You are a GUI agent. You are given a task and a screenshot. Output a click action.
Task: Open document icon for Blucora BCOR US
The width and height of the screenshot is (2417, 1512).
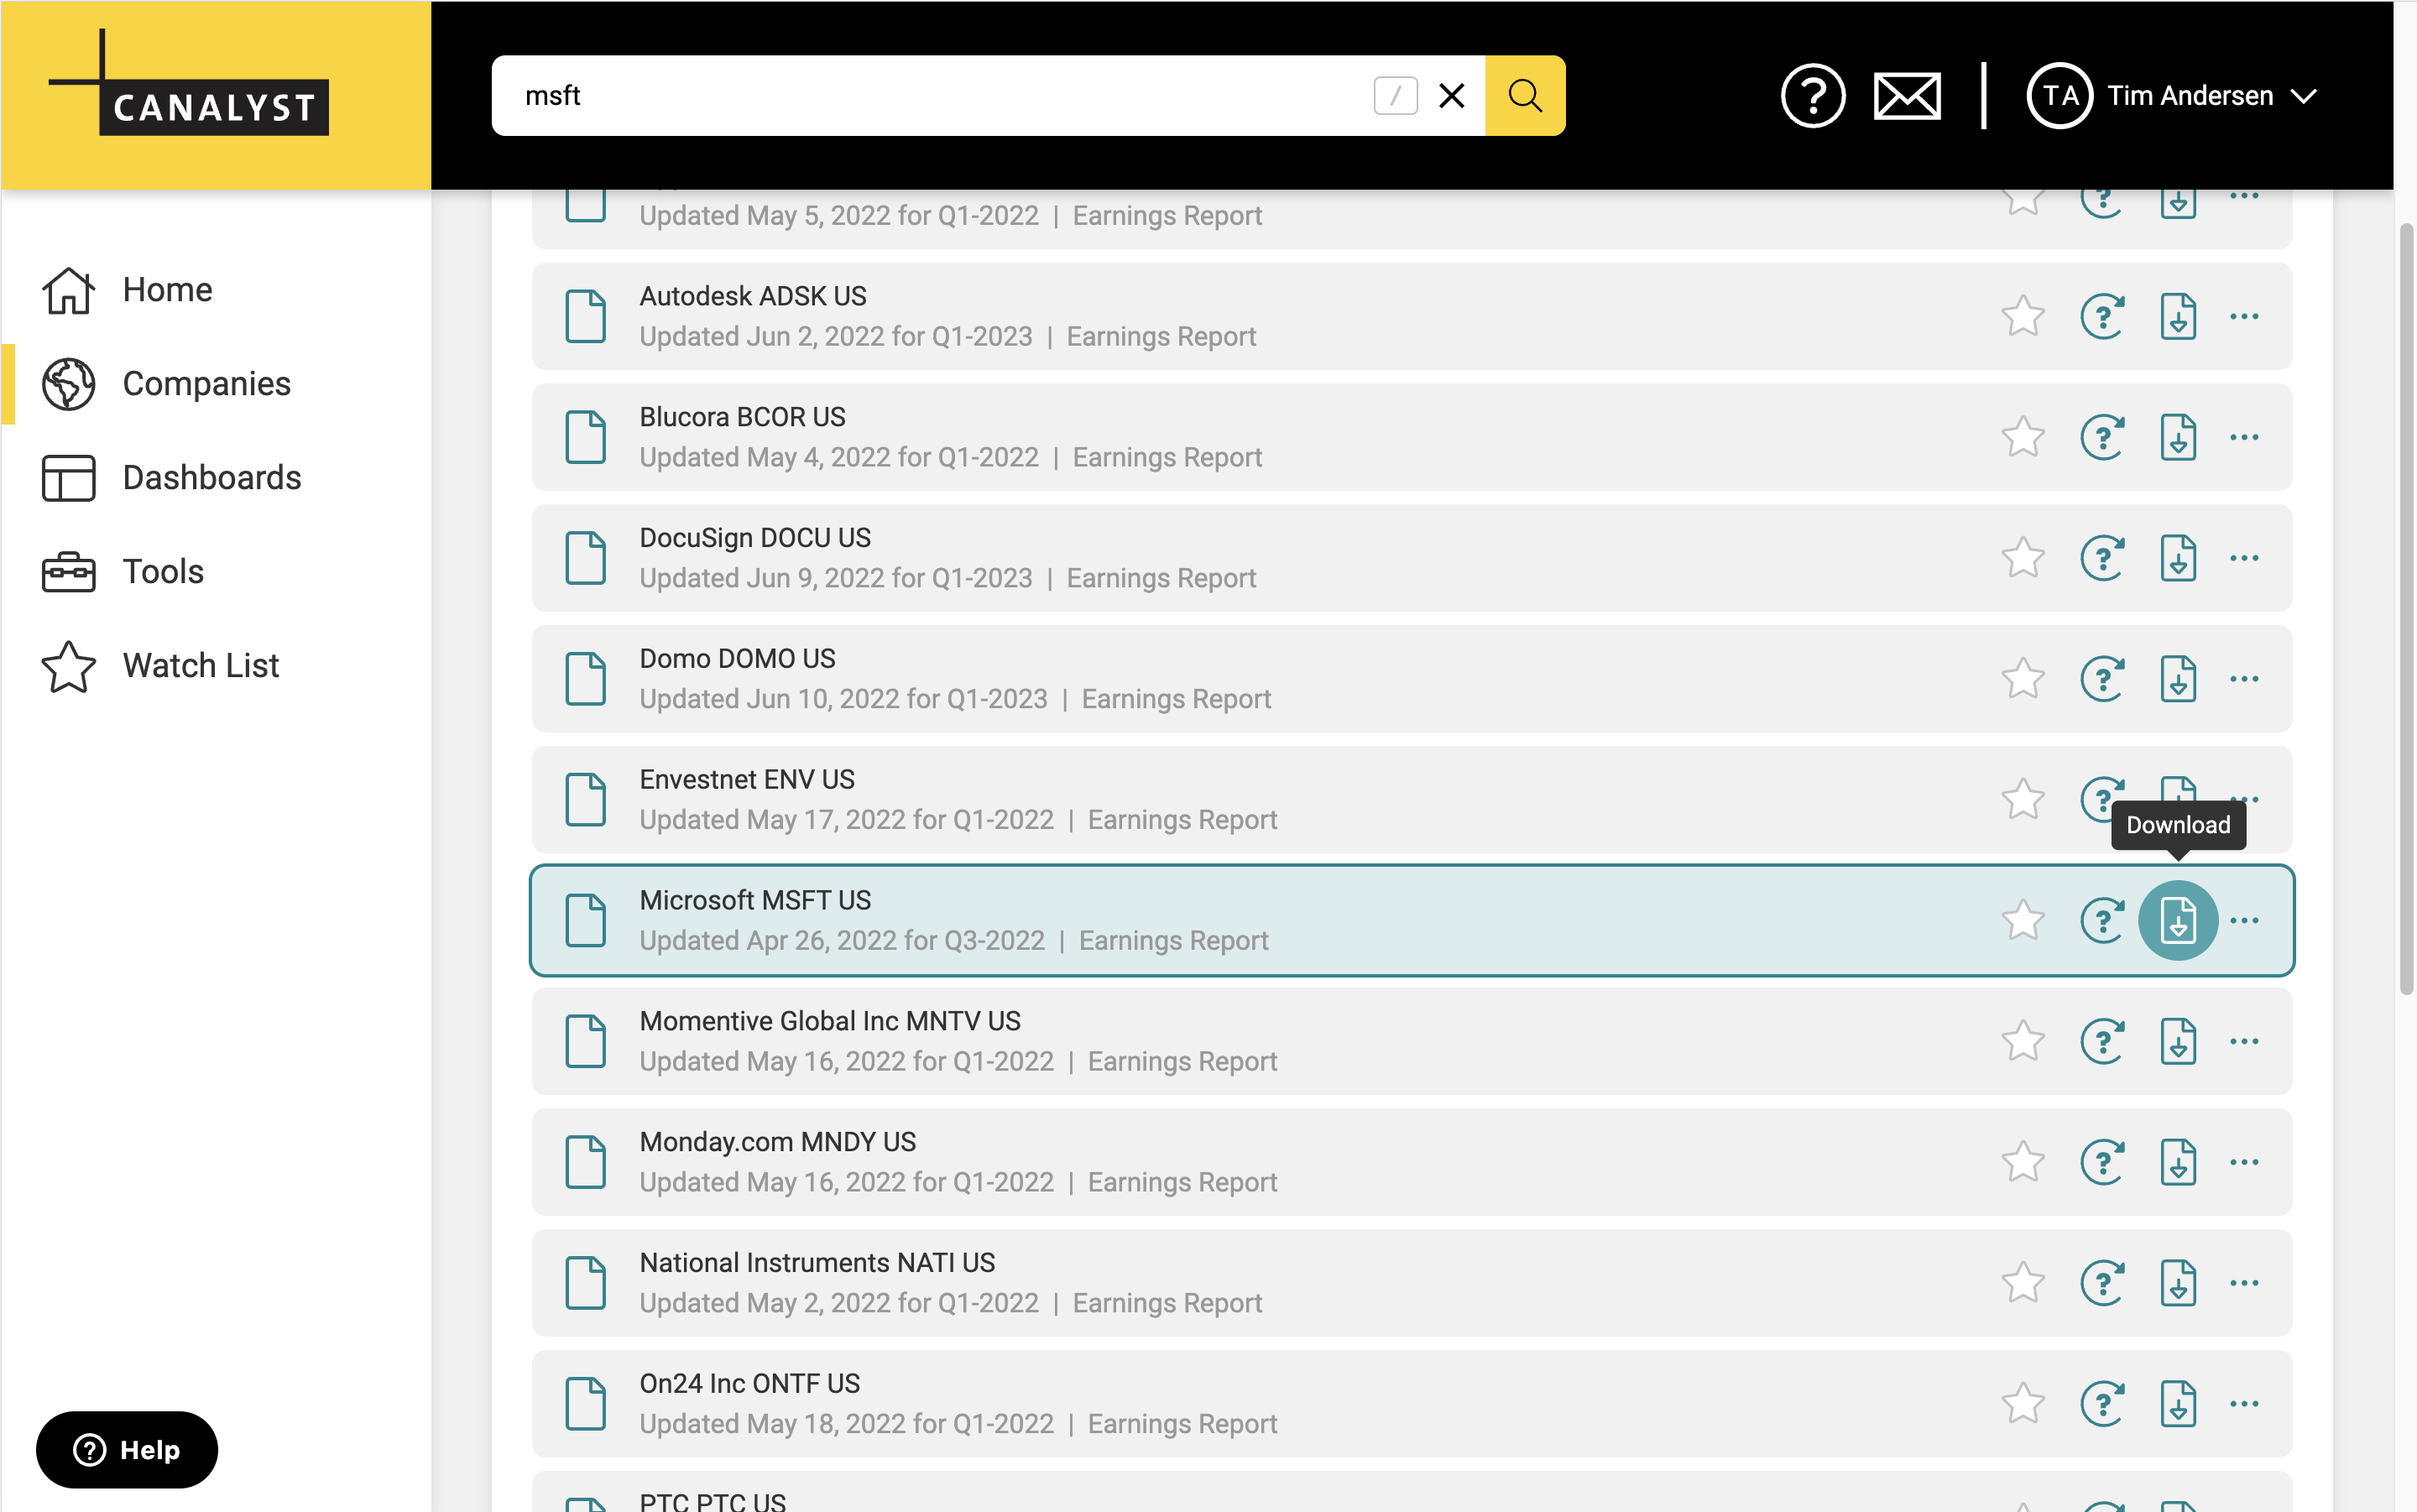(x=586, y=437)
